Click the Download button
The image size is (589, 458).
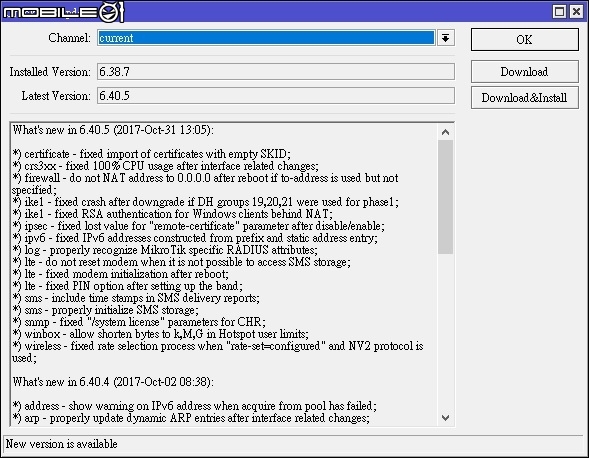coord(524,71)
